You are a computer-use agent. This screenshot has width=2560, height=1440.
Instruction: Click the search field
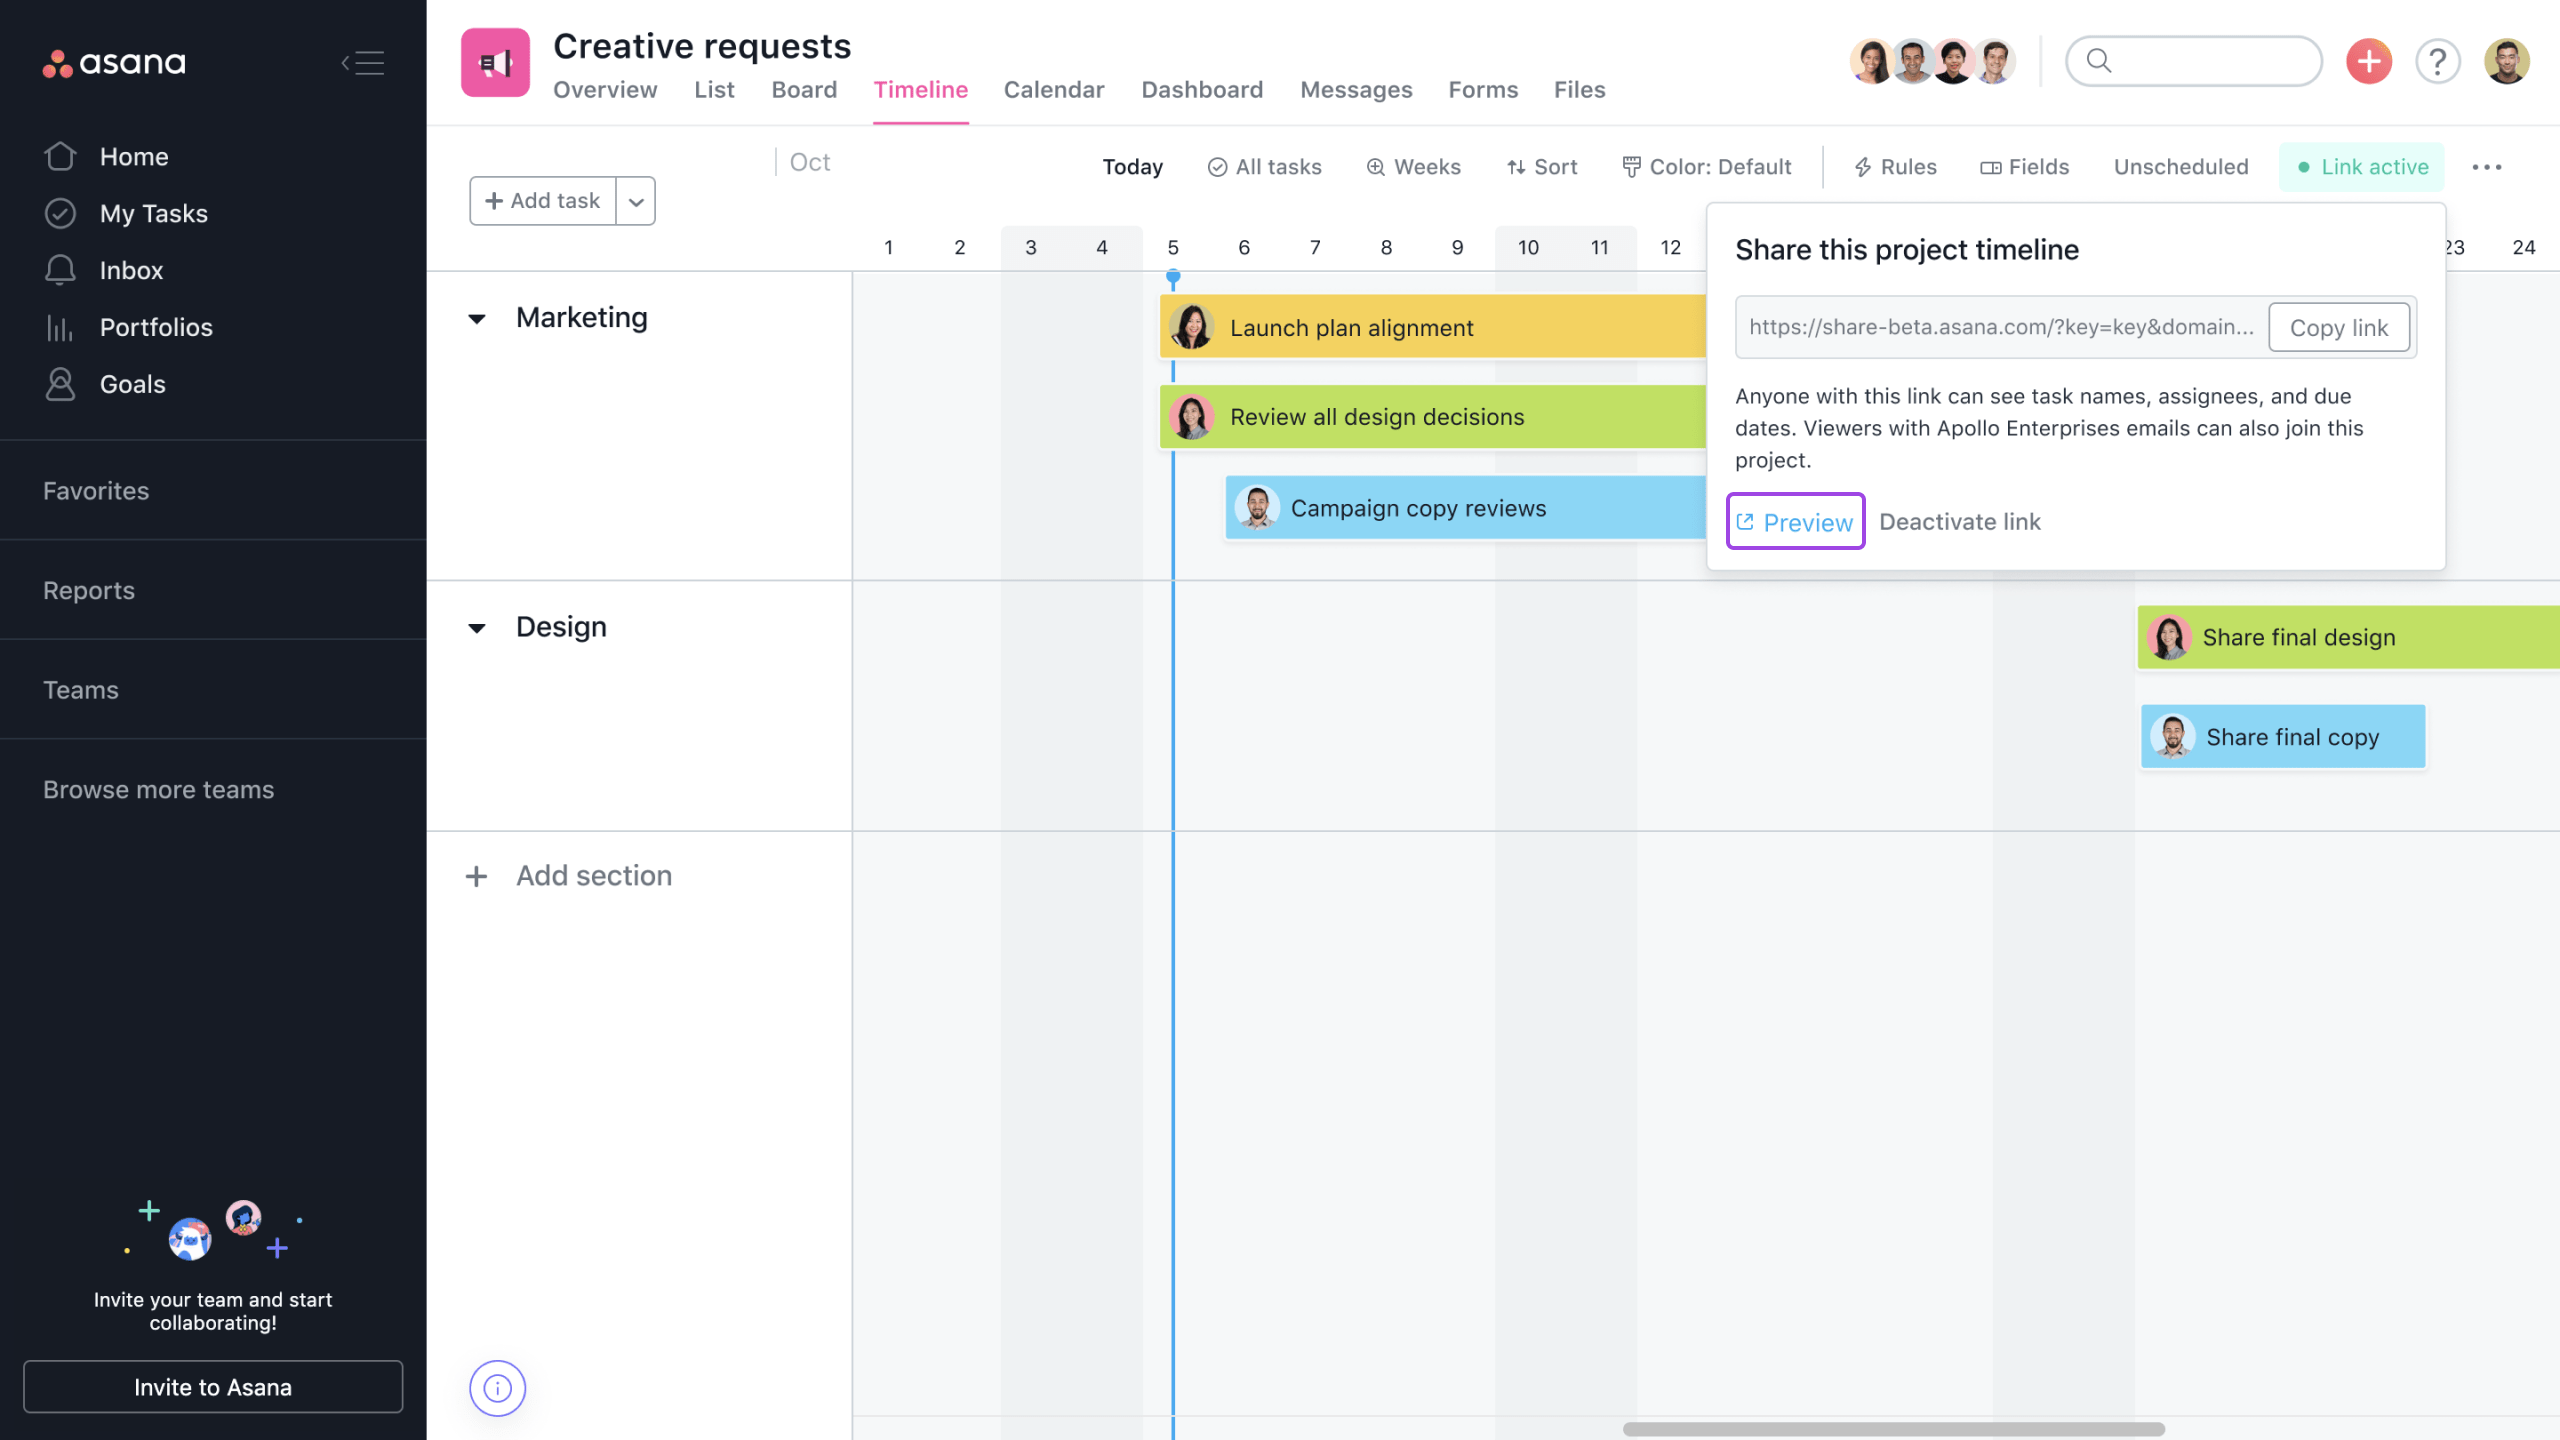pyautogui.click(x=2194, y=62)
